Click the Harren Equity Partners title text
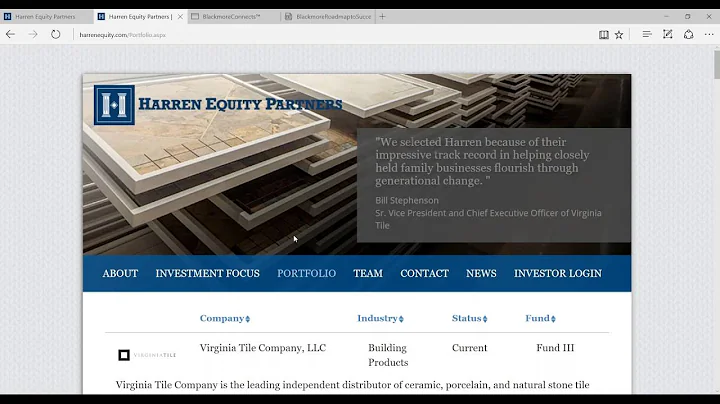 pyautogui.click(x=240, y=104)
